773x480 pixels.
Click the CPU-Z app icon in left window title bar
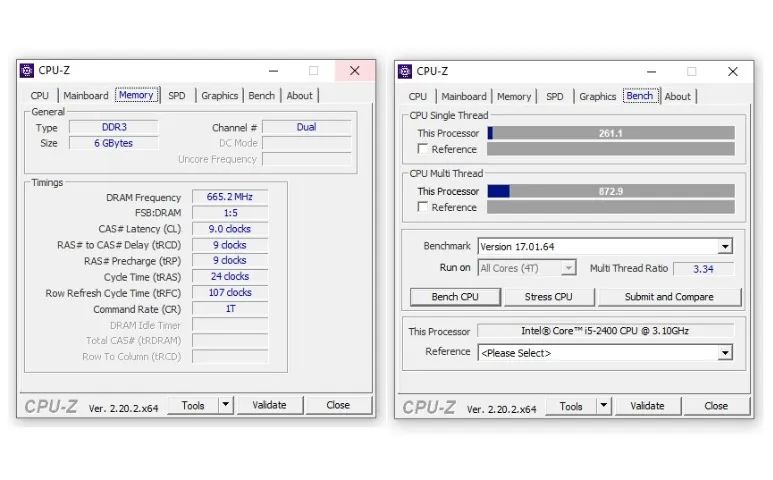pos(27,70)
